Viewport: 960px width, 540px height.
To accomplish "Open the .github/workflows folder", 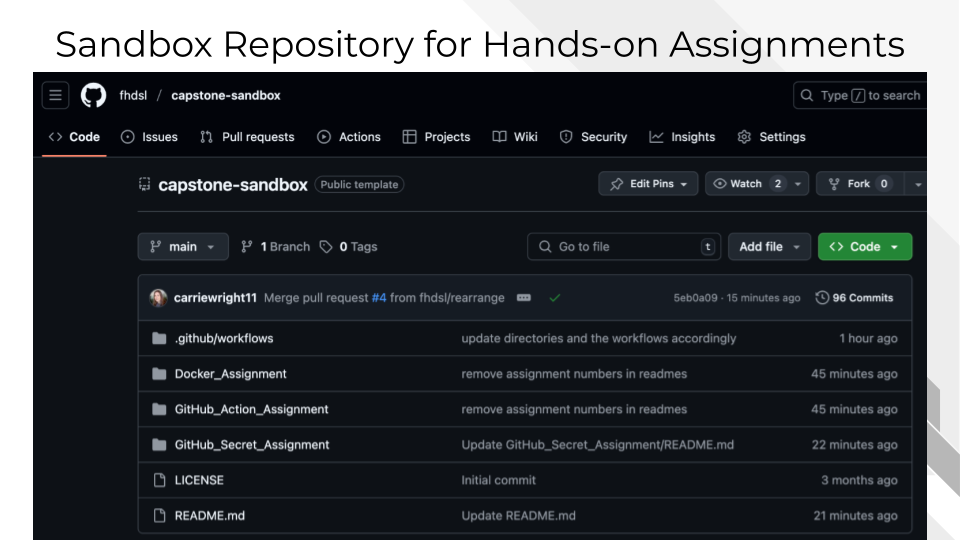I will pos(224,339).
